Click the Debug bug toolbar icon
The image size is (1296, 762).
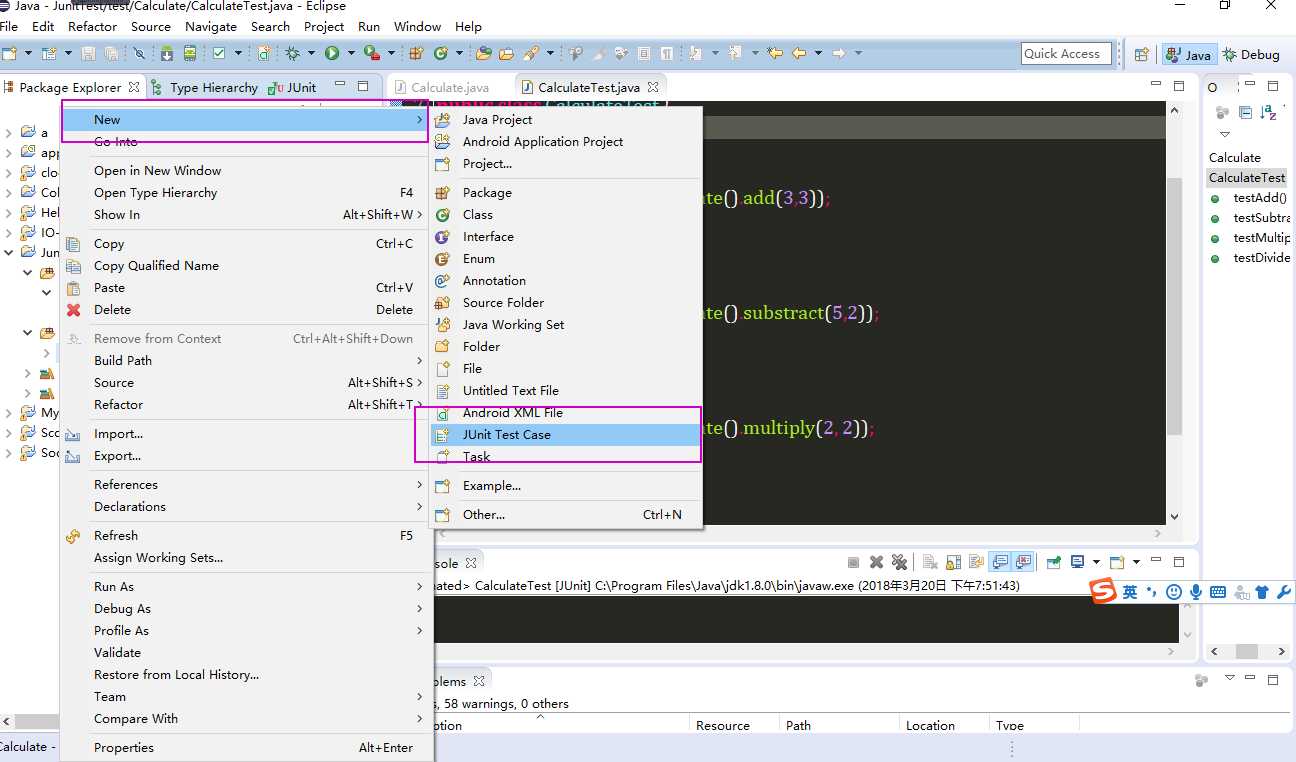(x=292, y=53)
